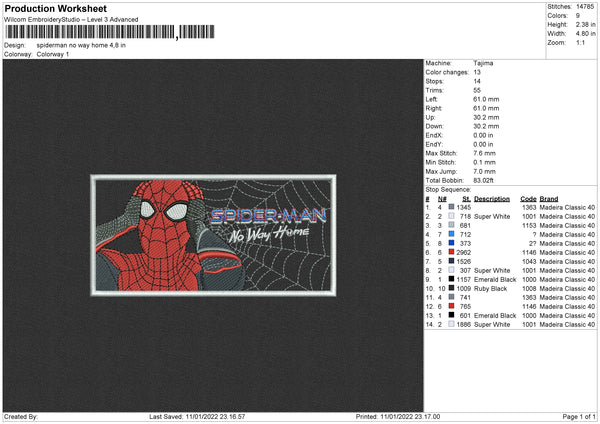The image size is (600, 424).
Task: Click the Spider-Man embroidery design preview
Action: [x=213, y=235]
